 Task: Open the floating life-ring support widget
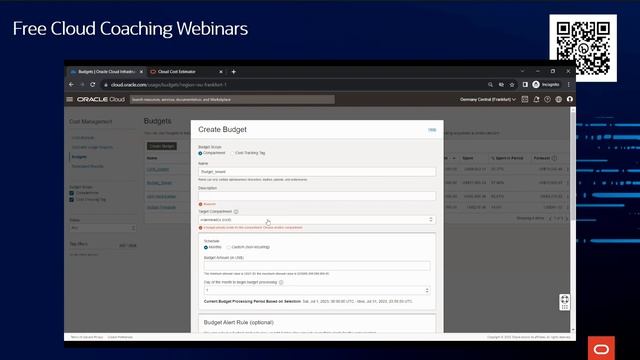coord(564,302)
